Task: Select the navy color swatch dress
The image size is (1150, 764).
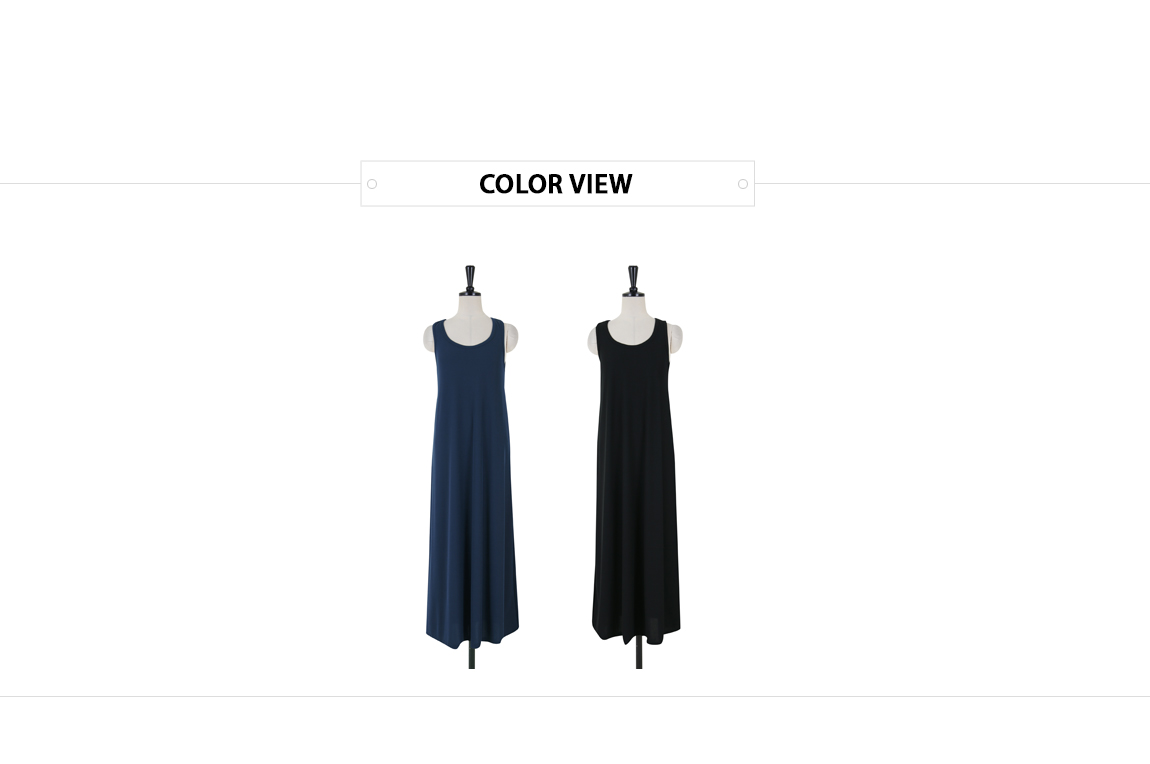Action: (x=472, y=468)
